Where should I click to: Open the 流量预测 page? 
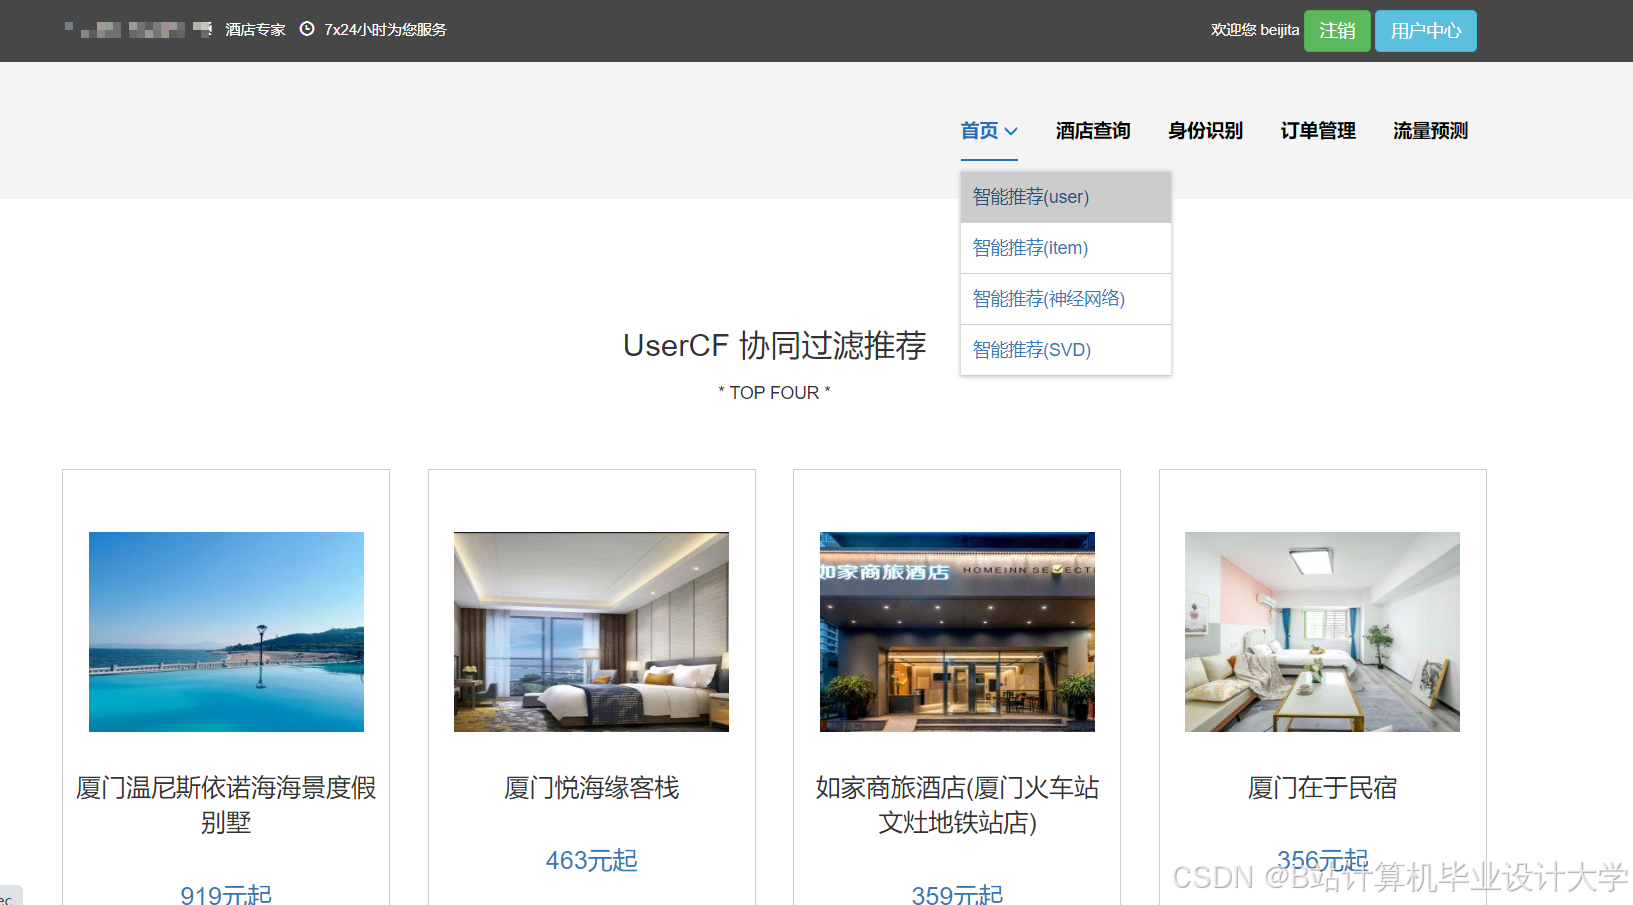(x=1430, y=131)
